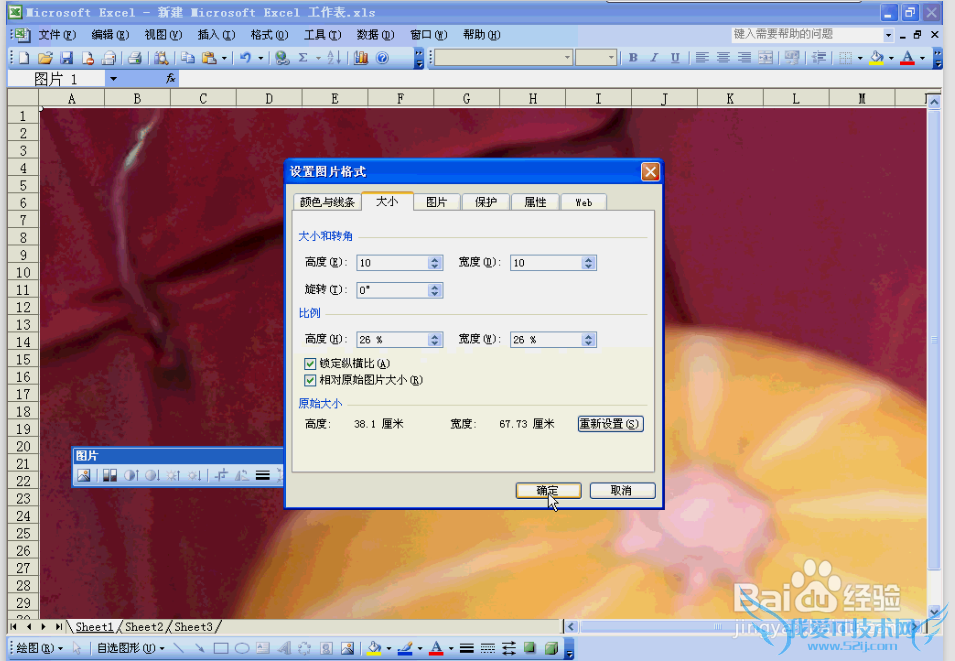Click the 键入需要帮助的问题 help box
This screenshot has width=955, height=661.
[x=807, y=35]
